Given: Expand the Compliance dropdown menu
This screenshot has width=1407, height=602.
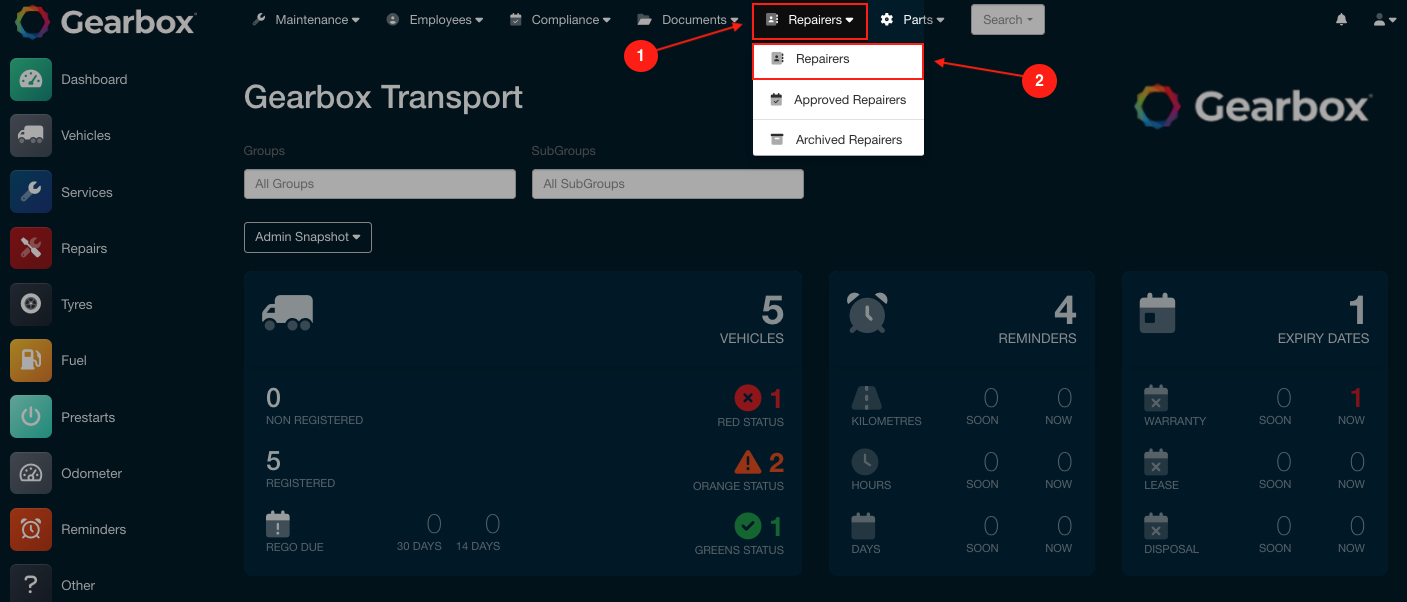Looking at the screenshot, I should [560, 20].
